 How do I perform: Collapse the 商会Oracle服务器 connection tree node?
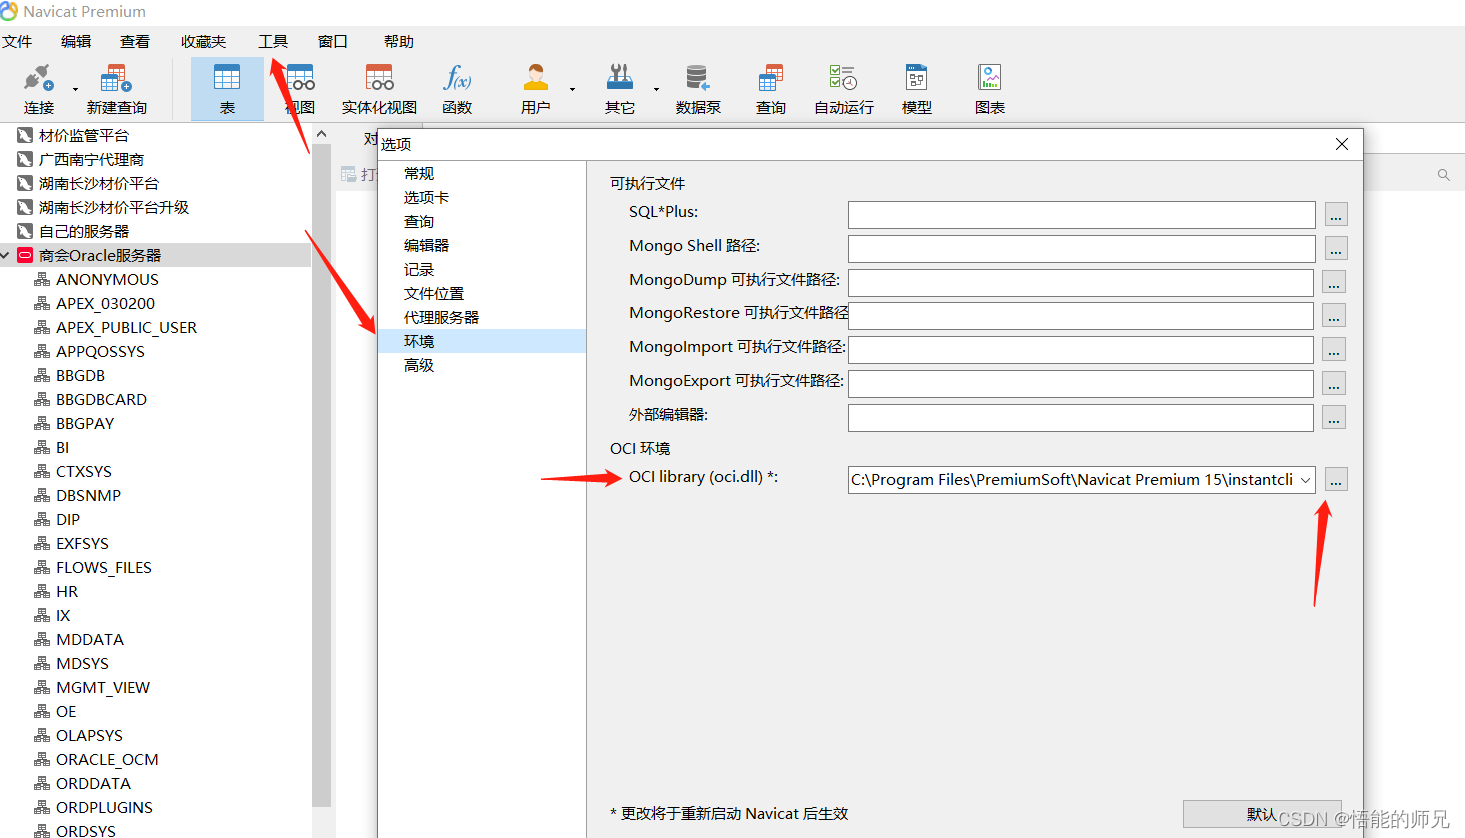(x=6, y=256)
